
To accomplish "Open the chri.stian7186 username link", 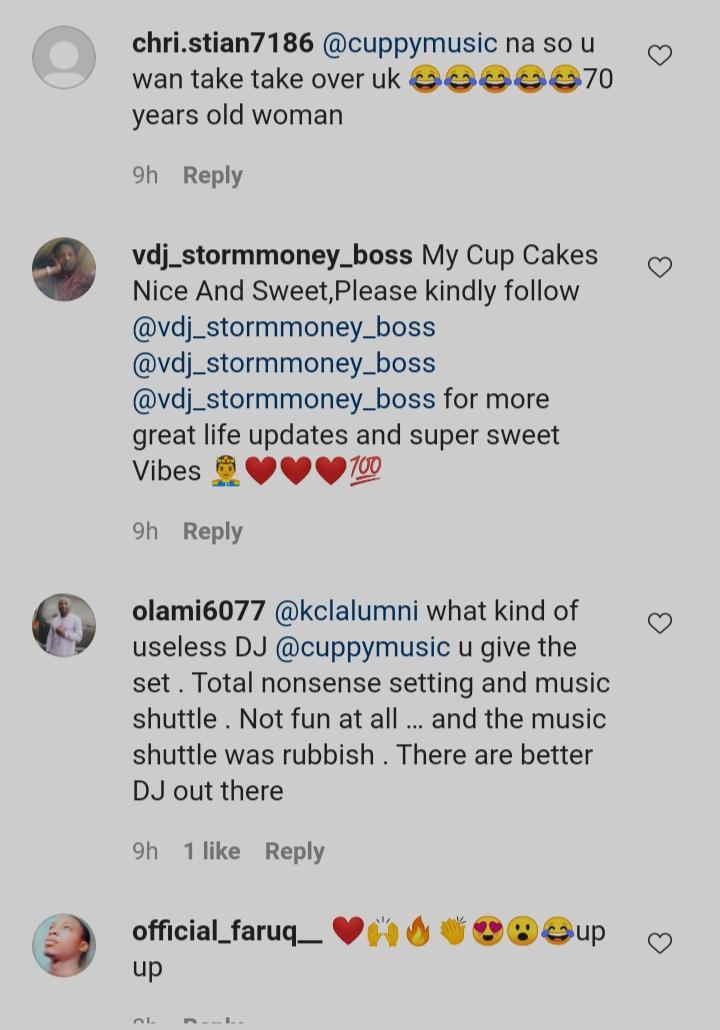I will tap(223, 43).
